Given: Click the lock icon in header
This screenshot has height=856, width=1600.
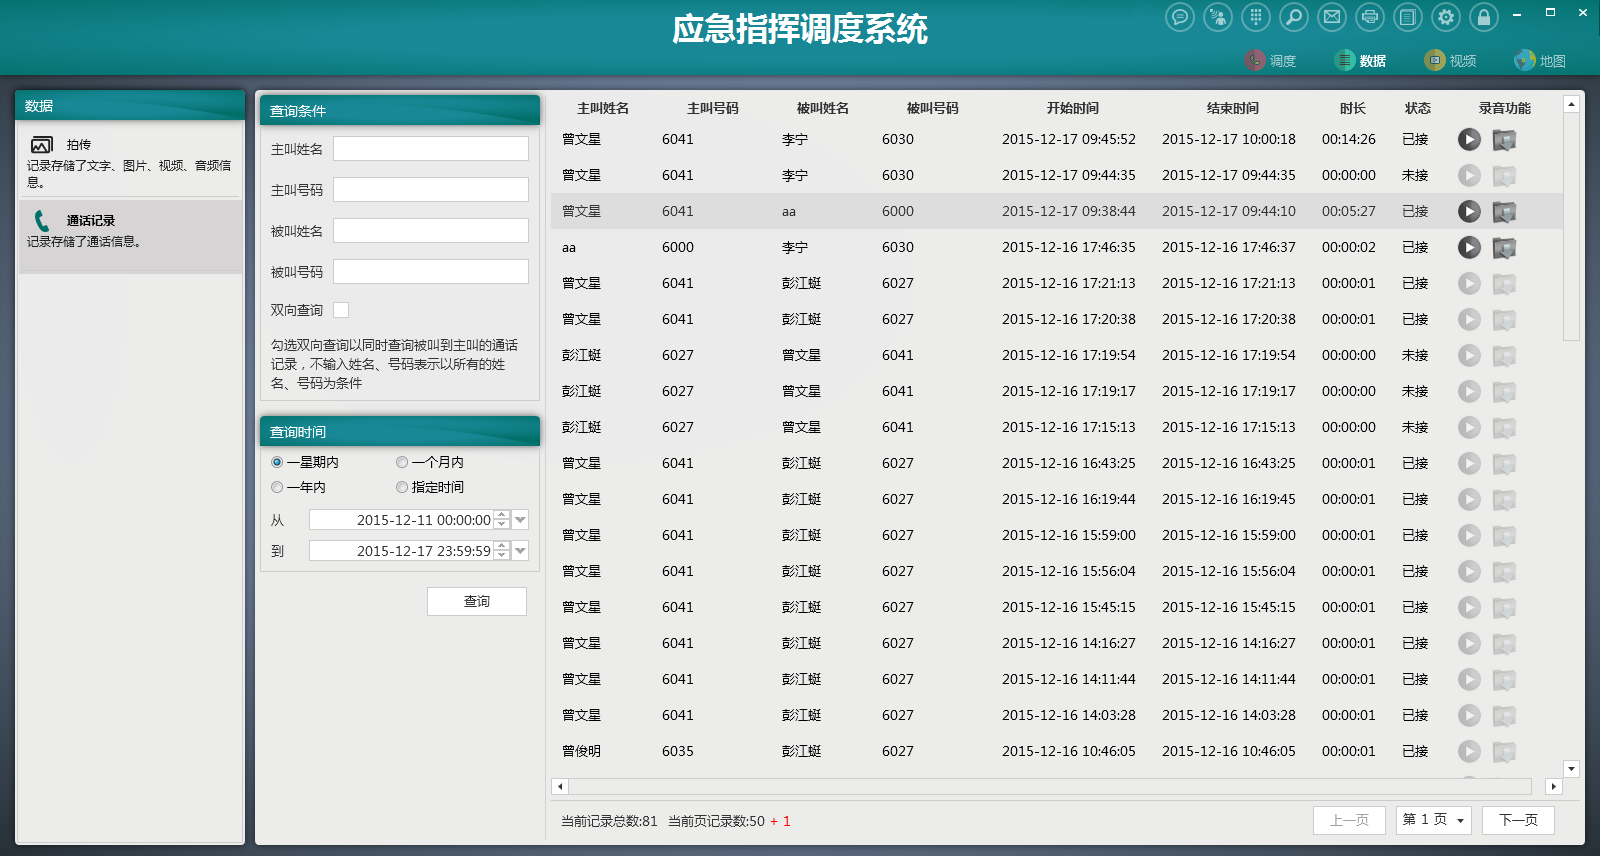Looking at the screenshot, I should [x=1484, y=17].
